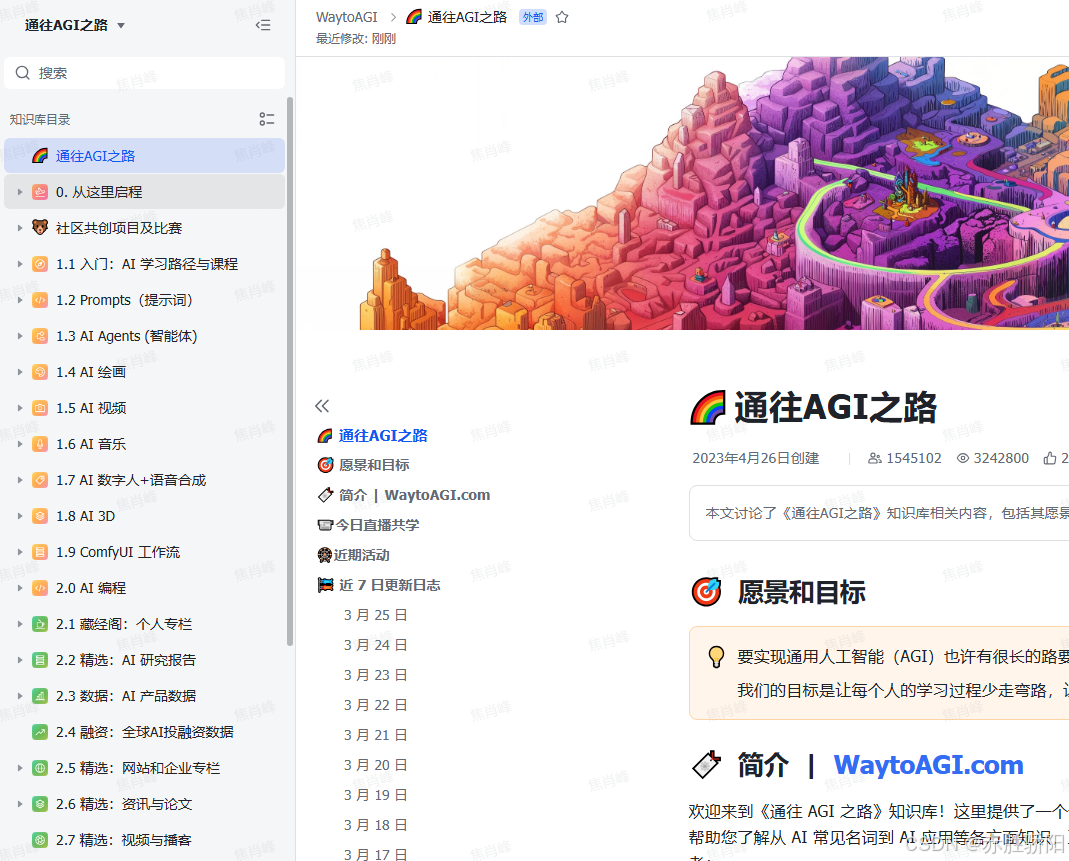Expand 1.1 入门 tree node

20,264
